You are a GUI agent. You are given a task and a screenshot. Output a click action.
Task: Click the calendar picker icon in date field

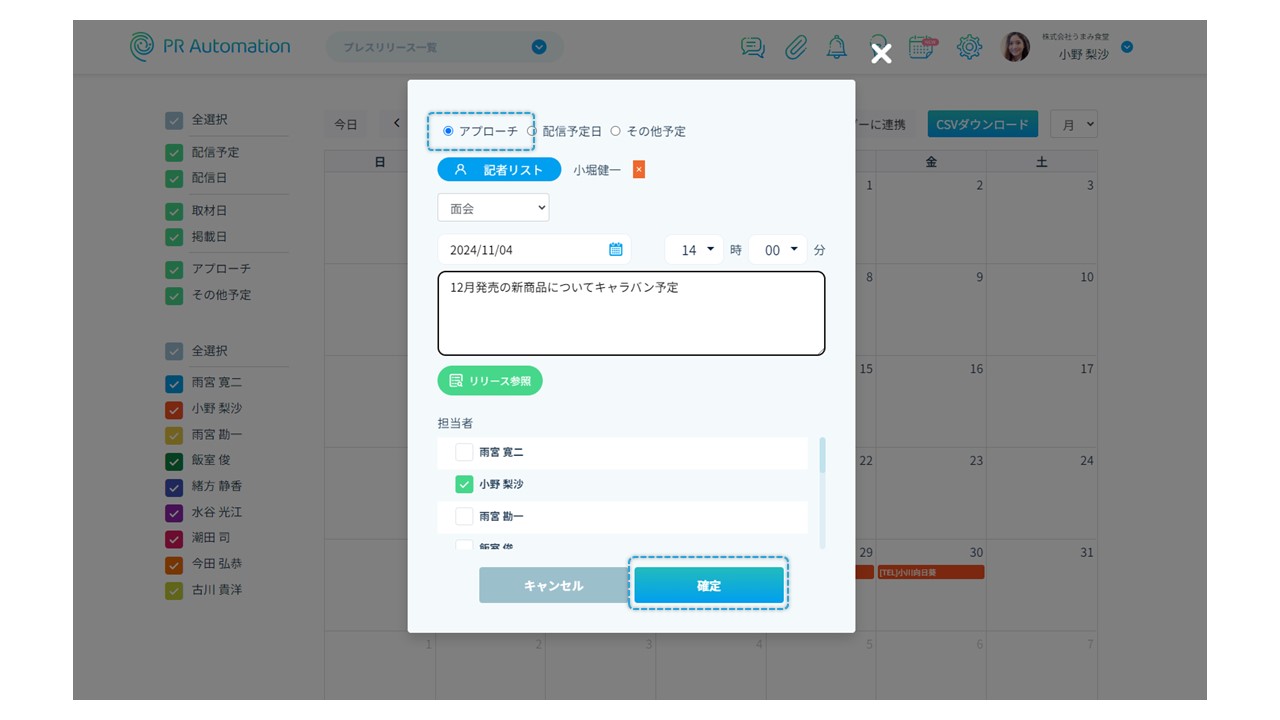(x=616, y=250)
